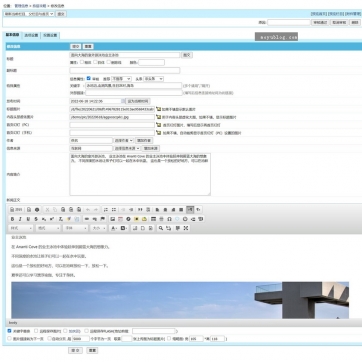Image resolution: width=362 pixels, height=362 pixels.
Task: Click the Cut icon in editor toolbar
Action: click(x=47, y=210)
